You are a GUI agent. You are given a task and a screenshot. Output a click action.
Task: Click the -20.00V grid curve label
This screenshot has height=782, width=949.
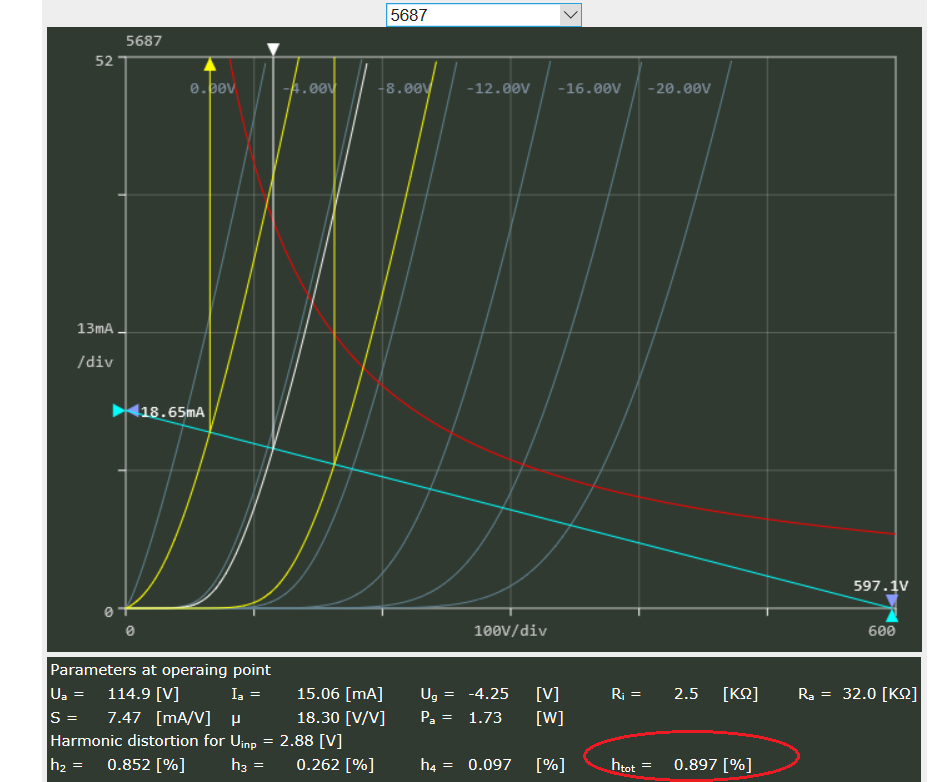679,88
